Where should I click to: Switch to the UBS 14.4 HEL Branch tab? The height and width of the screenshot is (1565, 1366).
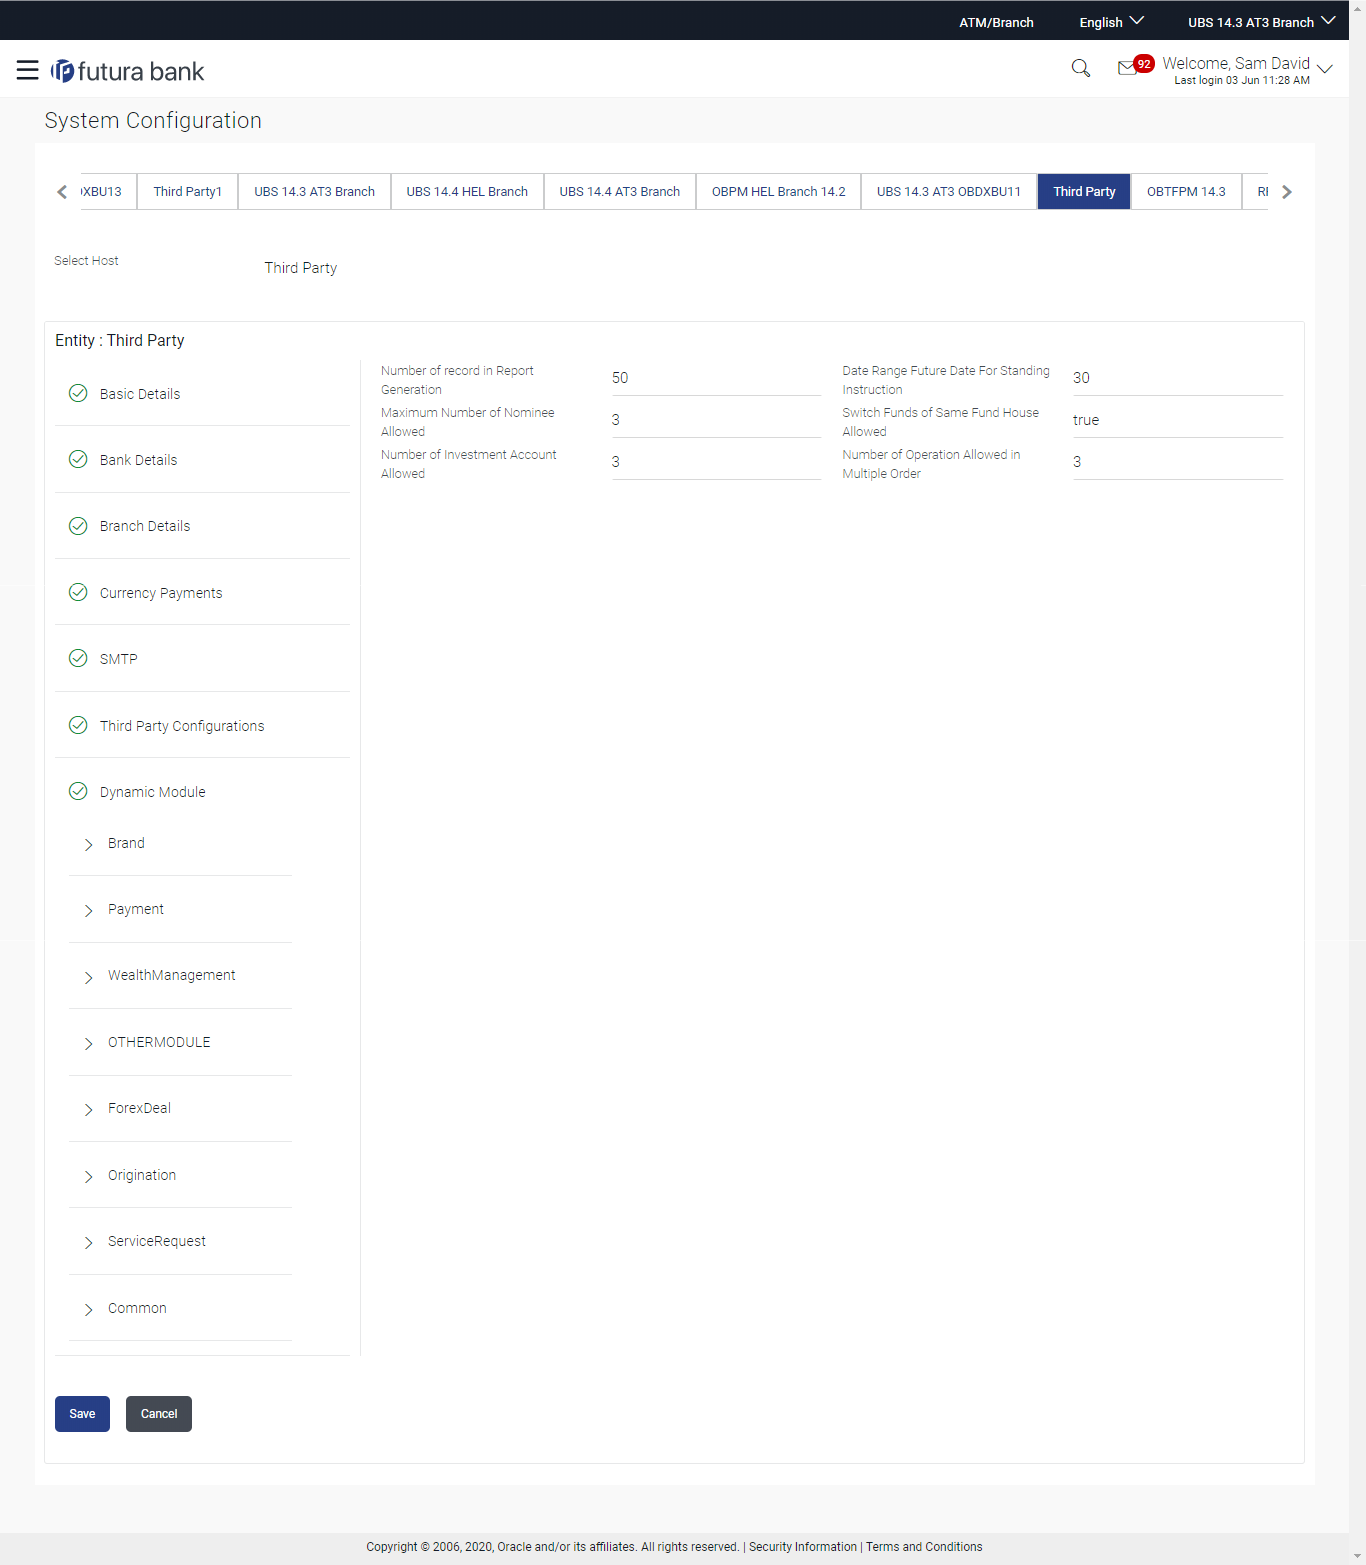coord(467,191)
